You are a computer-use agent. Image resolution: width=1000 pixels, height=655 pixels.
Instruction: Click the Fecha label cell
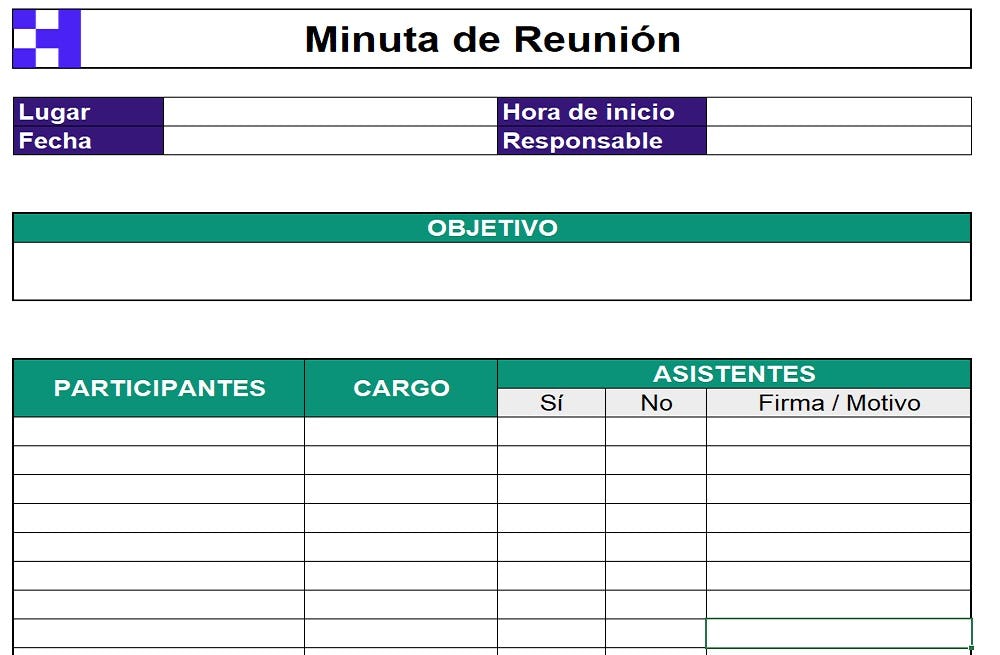coord(88,141)
